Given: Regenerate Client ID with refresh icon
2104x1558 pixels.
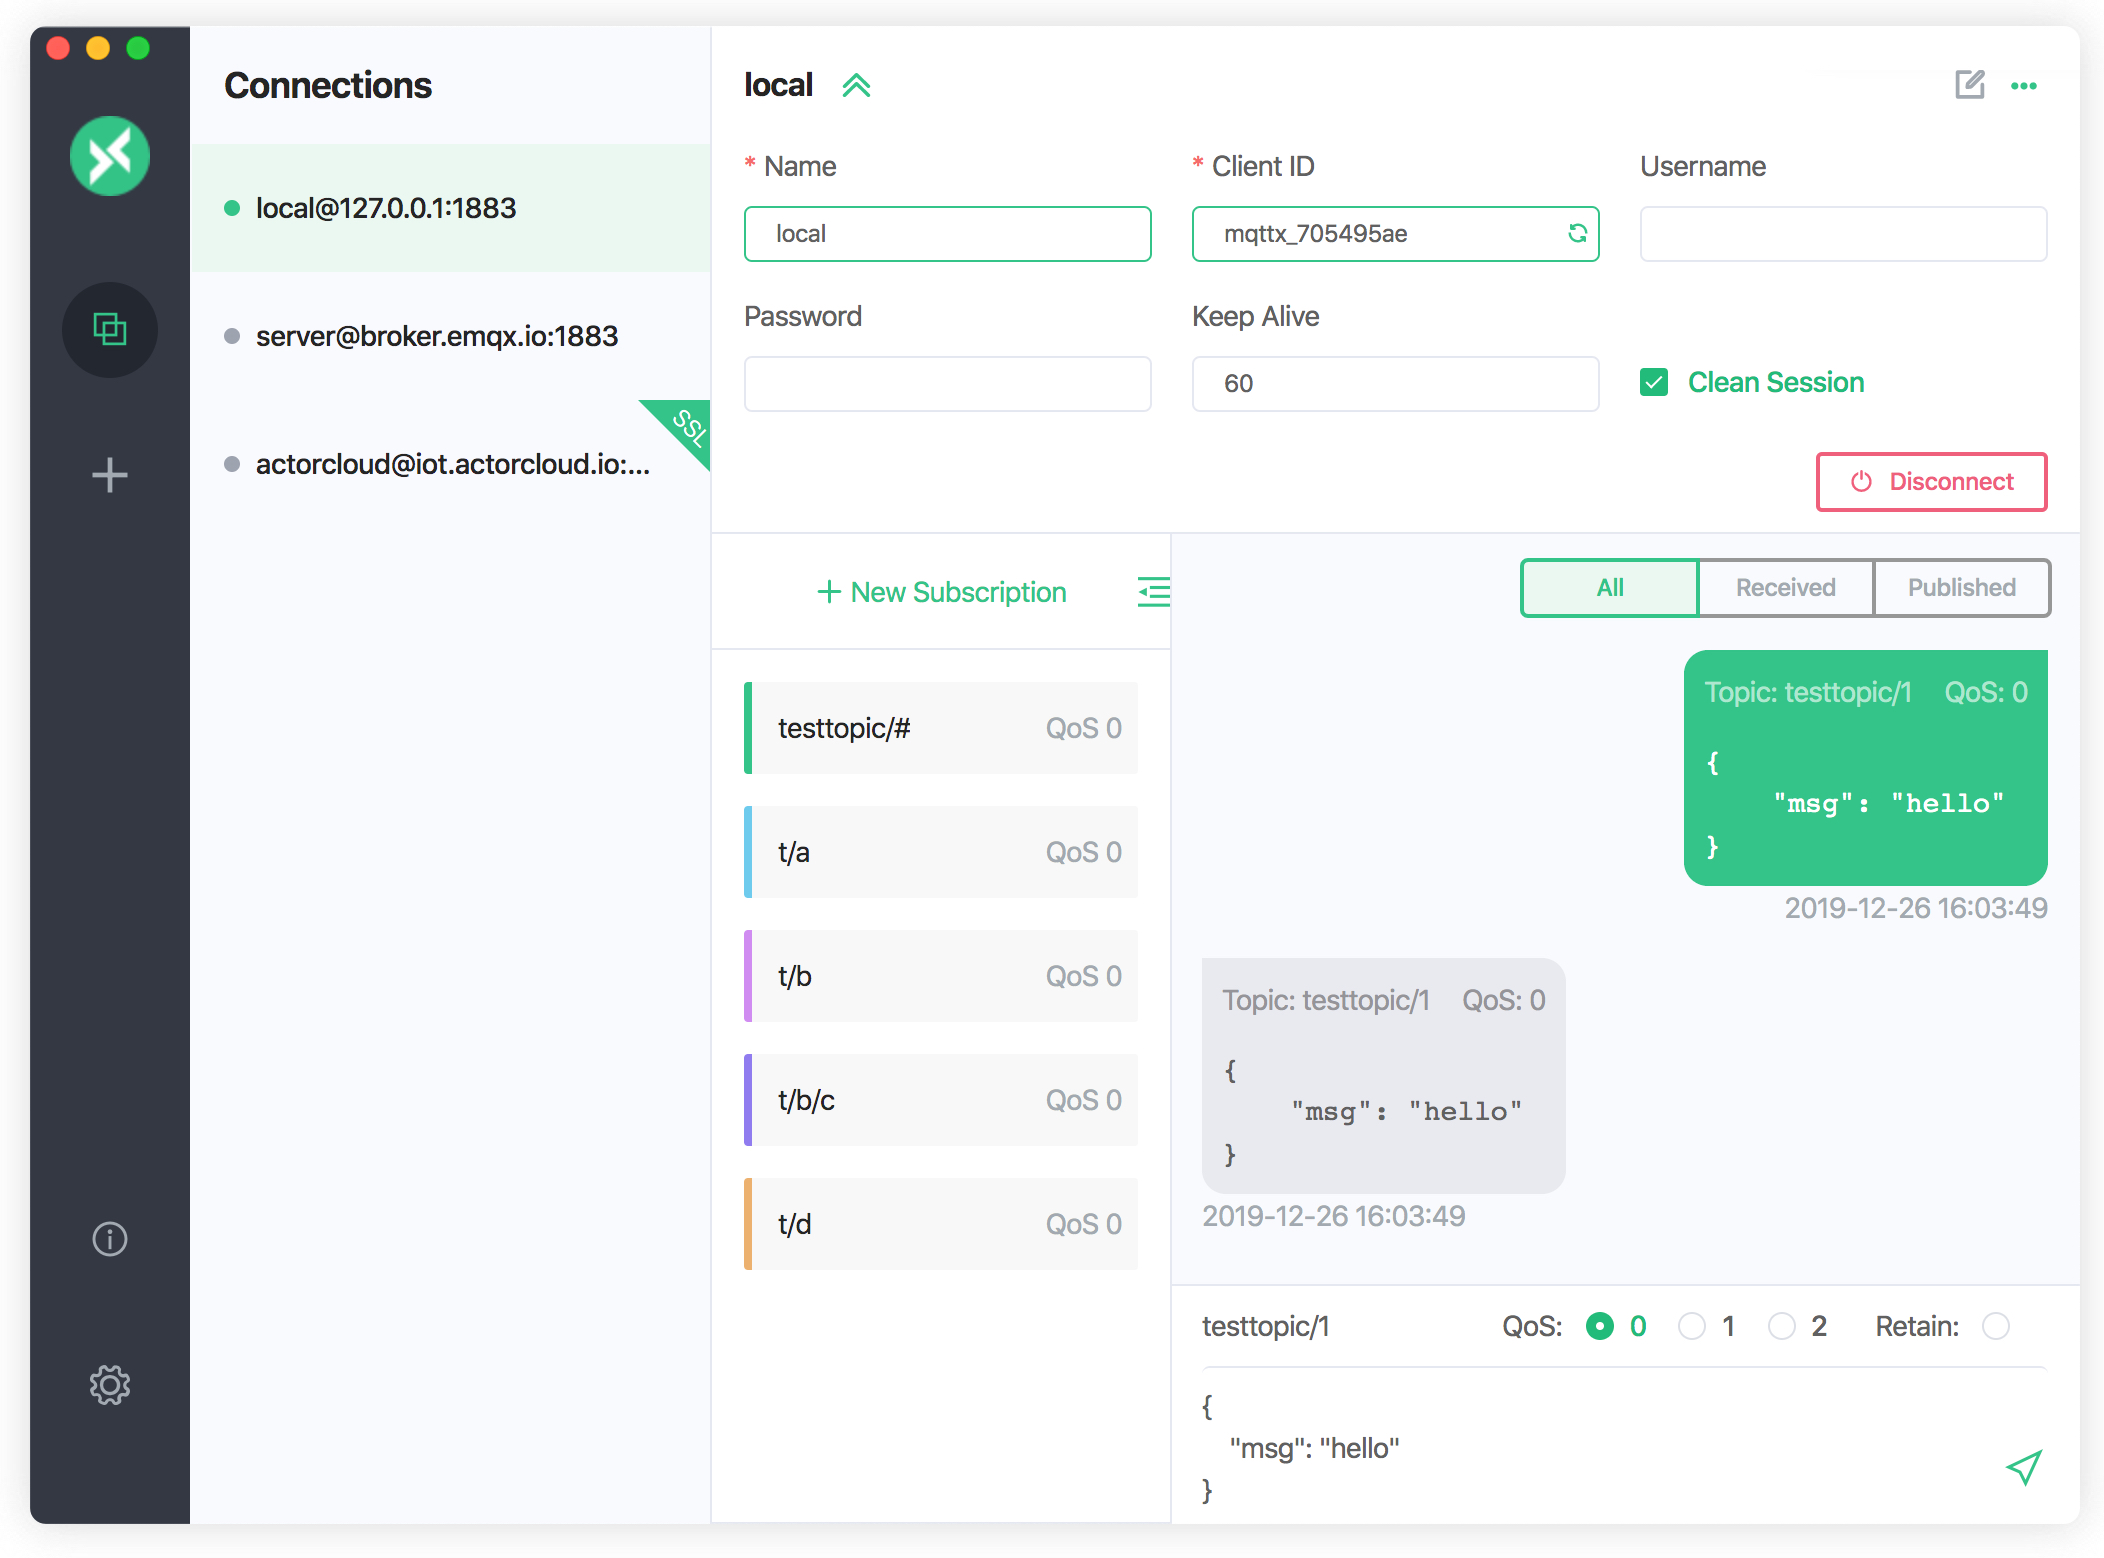Looking at the screenshot, I should click(x=1577, y=233).
